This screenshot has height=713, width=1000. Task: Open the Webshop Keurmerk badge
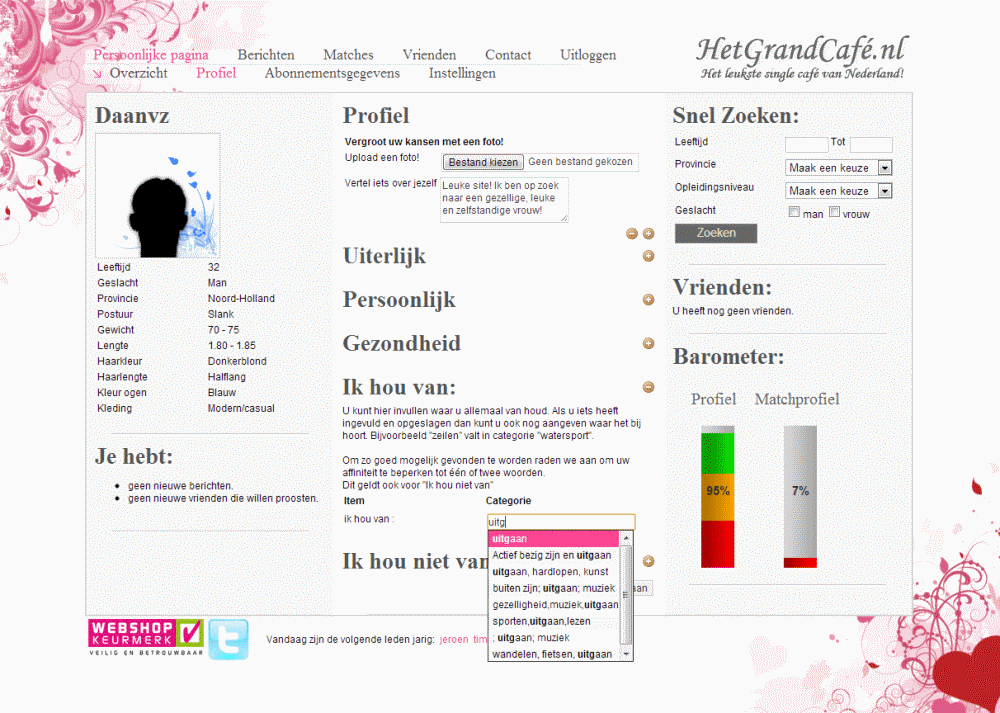click(146, 637)
